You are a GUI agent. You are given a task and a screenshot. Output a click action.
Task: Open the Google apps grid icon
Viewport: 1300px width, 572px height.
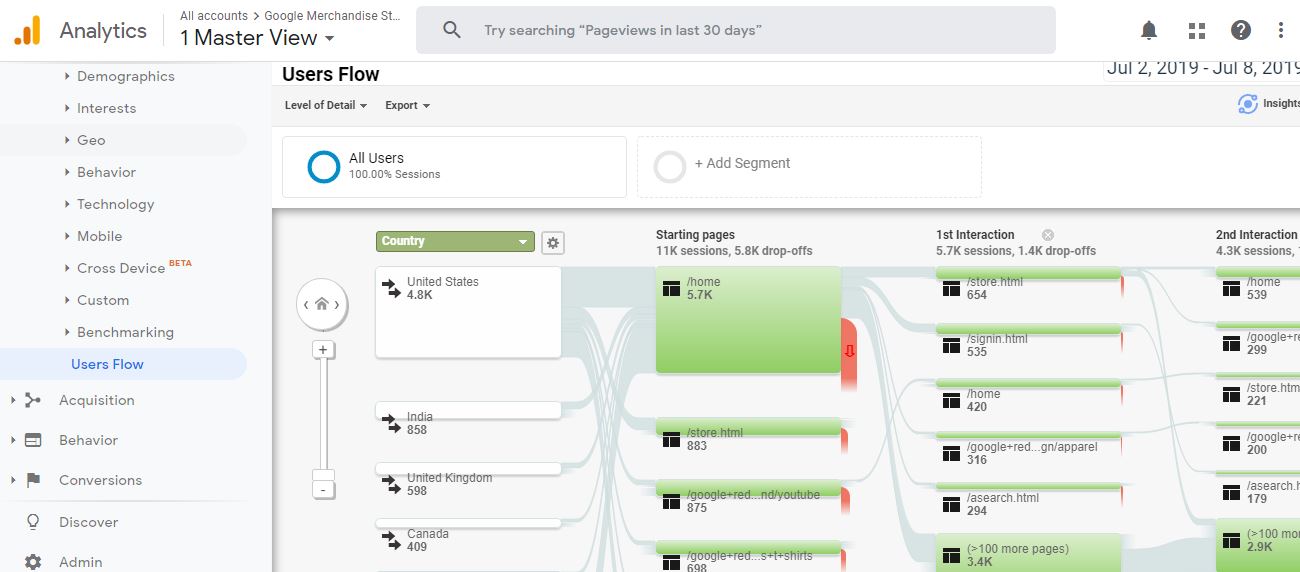1196,30
